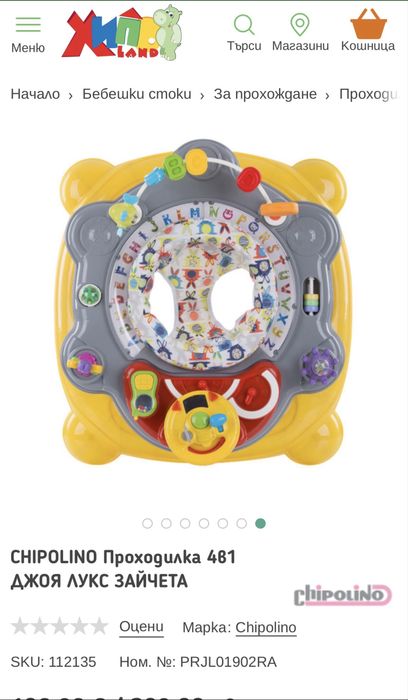Viewport: 408px width, 700px height.
Task: Show first product image dot
Action: tap(147, 523)
